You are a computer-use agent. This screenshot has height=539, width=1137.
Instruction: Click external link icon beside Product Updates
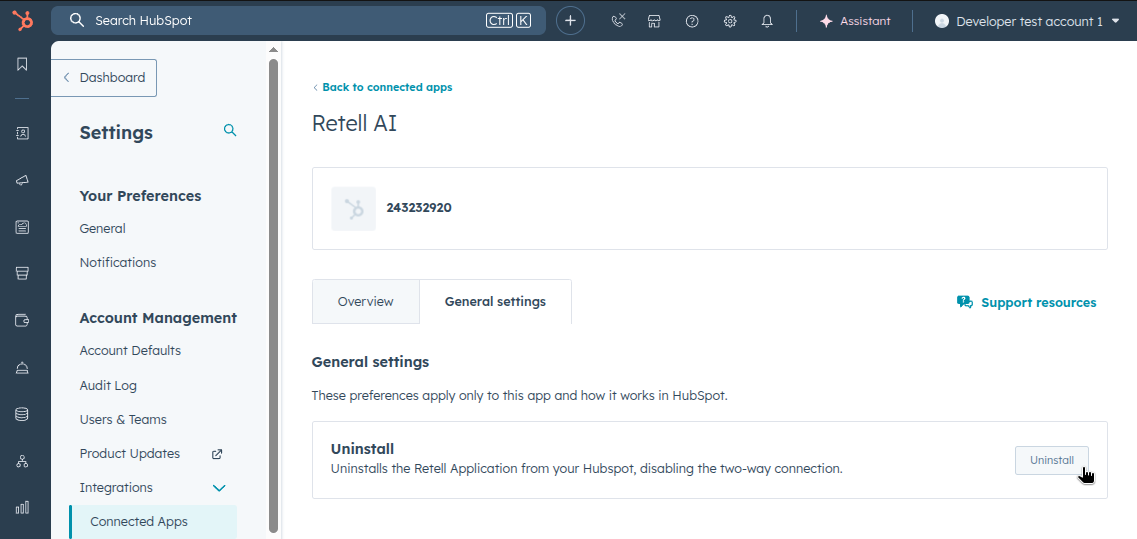click(217, 454)
